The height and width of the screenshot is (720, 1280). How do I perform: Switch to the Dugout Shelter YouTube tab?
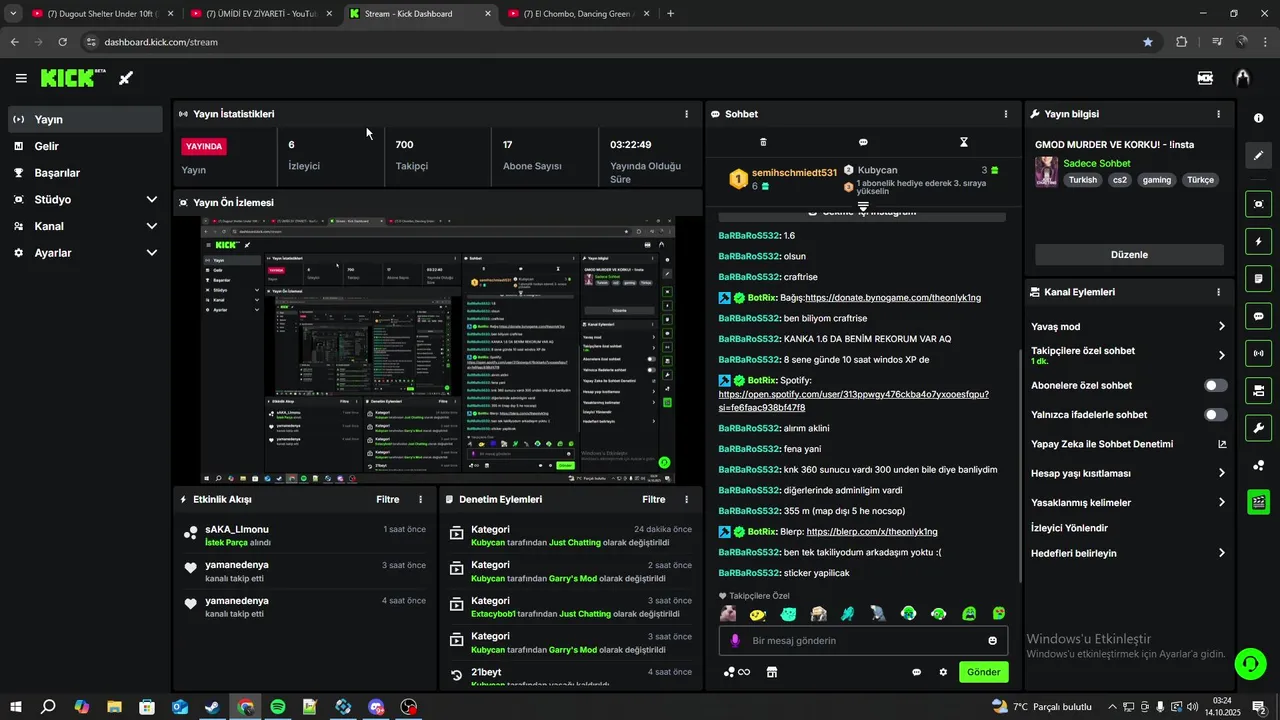coord(102,14)
